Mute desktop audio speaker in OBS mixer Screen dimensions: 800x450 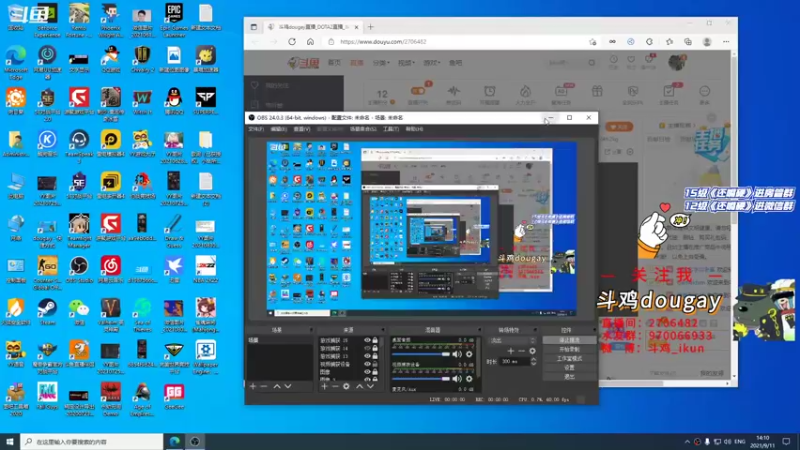(457, 354)
